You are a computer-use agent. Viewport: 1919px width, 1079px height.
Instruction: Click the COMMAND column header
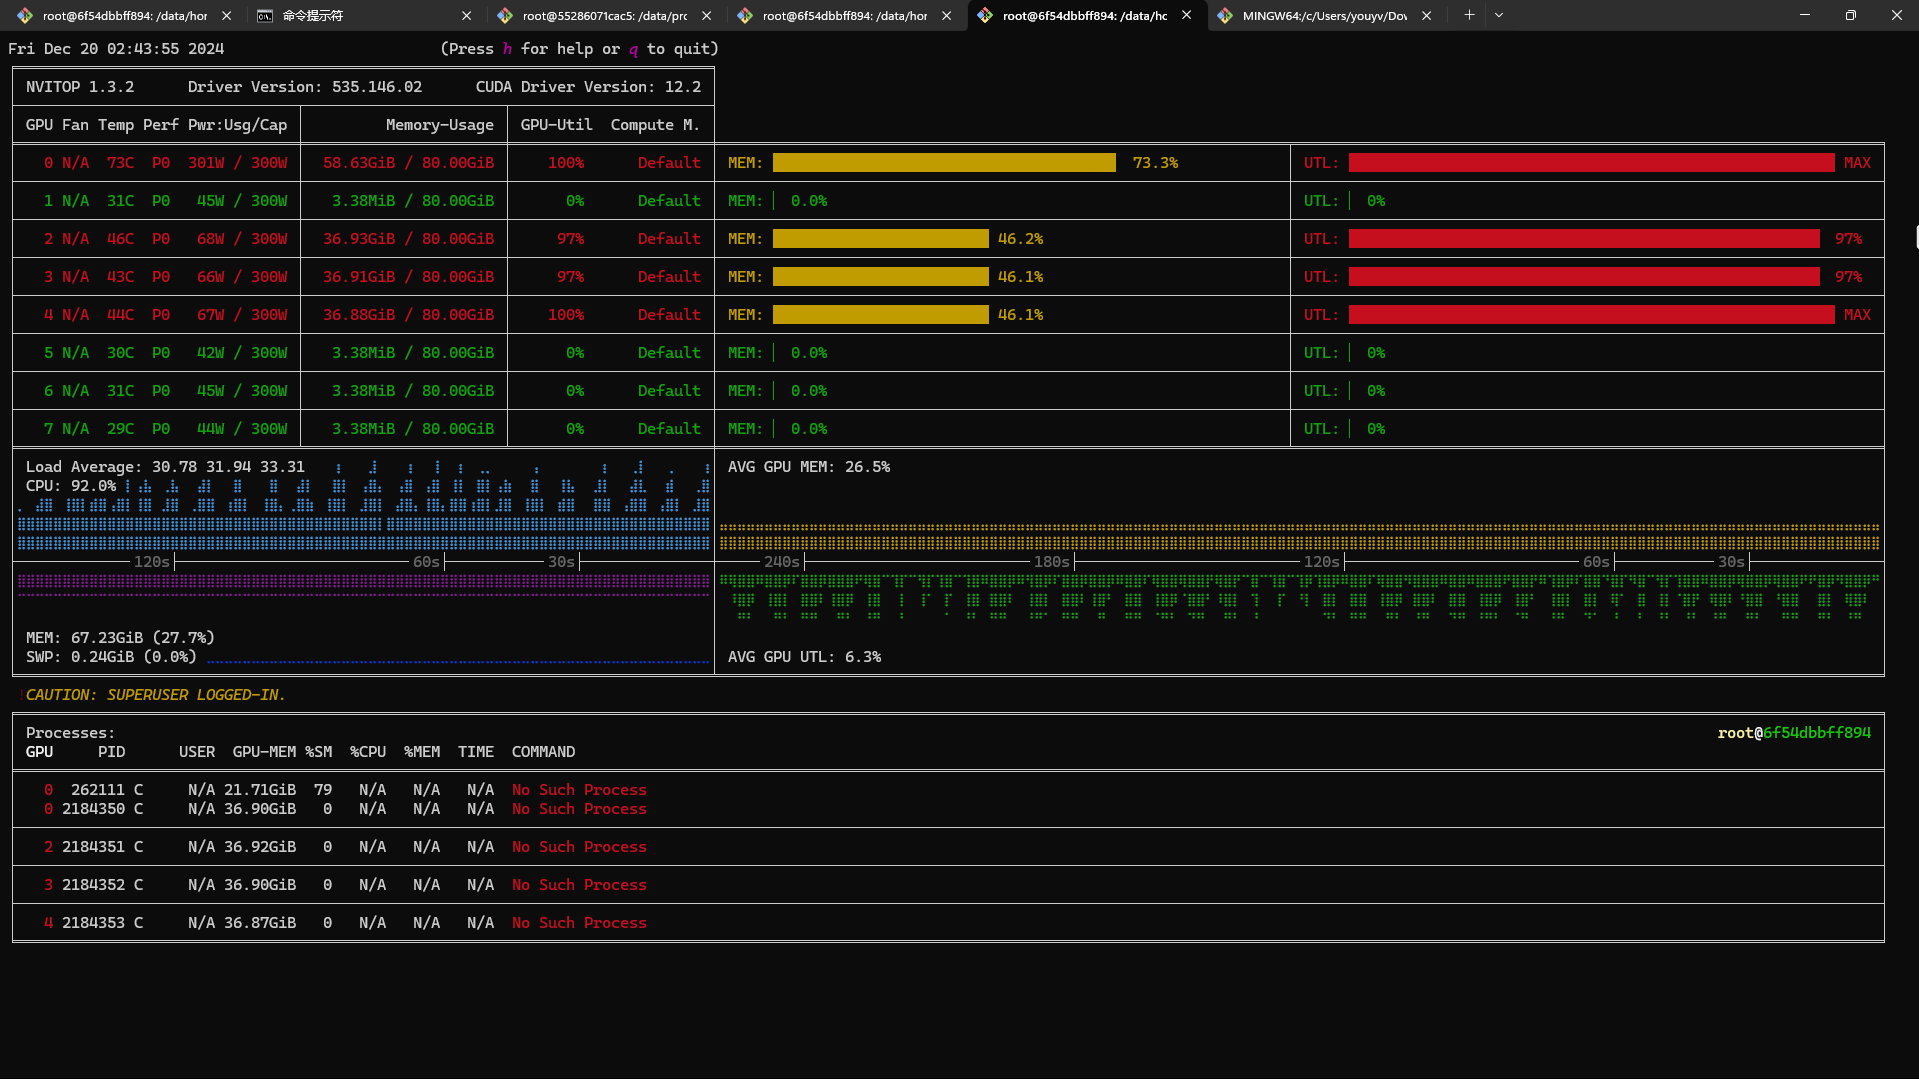tap(543, 752)
